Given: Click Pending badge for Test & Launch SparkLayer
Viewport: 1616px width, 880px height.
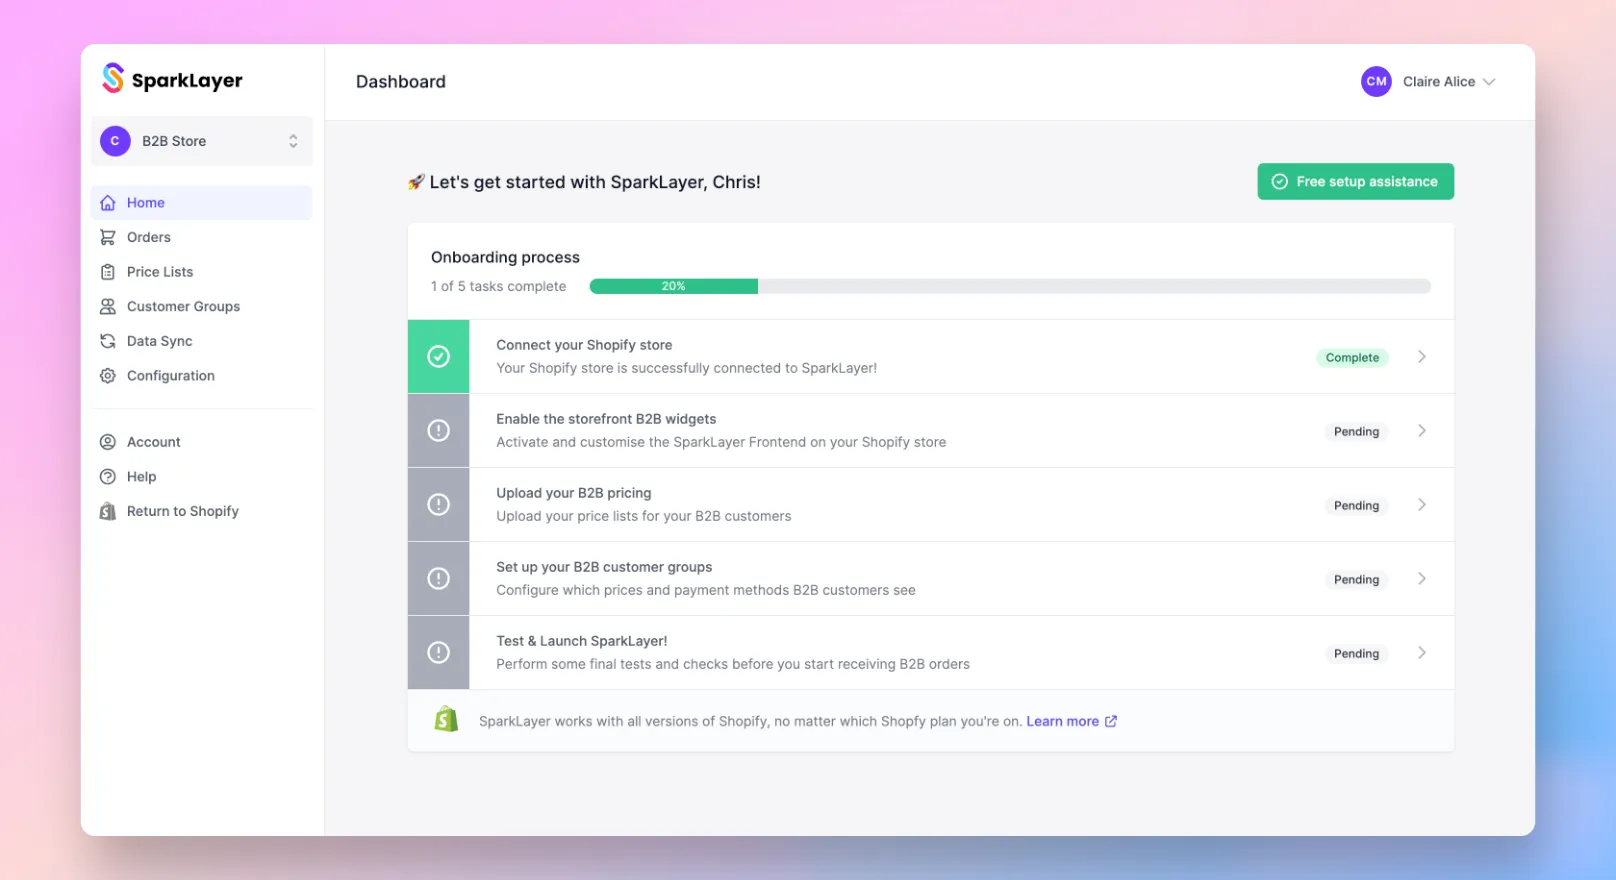Looking at the screenshot, I should click(x=1356, y=654).
